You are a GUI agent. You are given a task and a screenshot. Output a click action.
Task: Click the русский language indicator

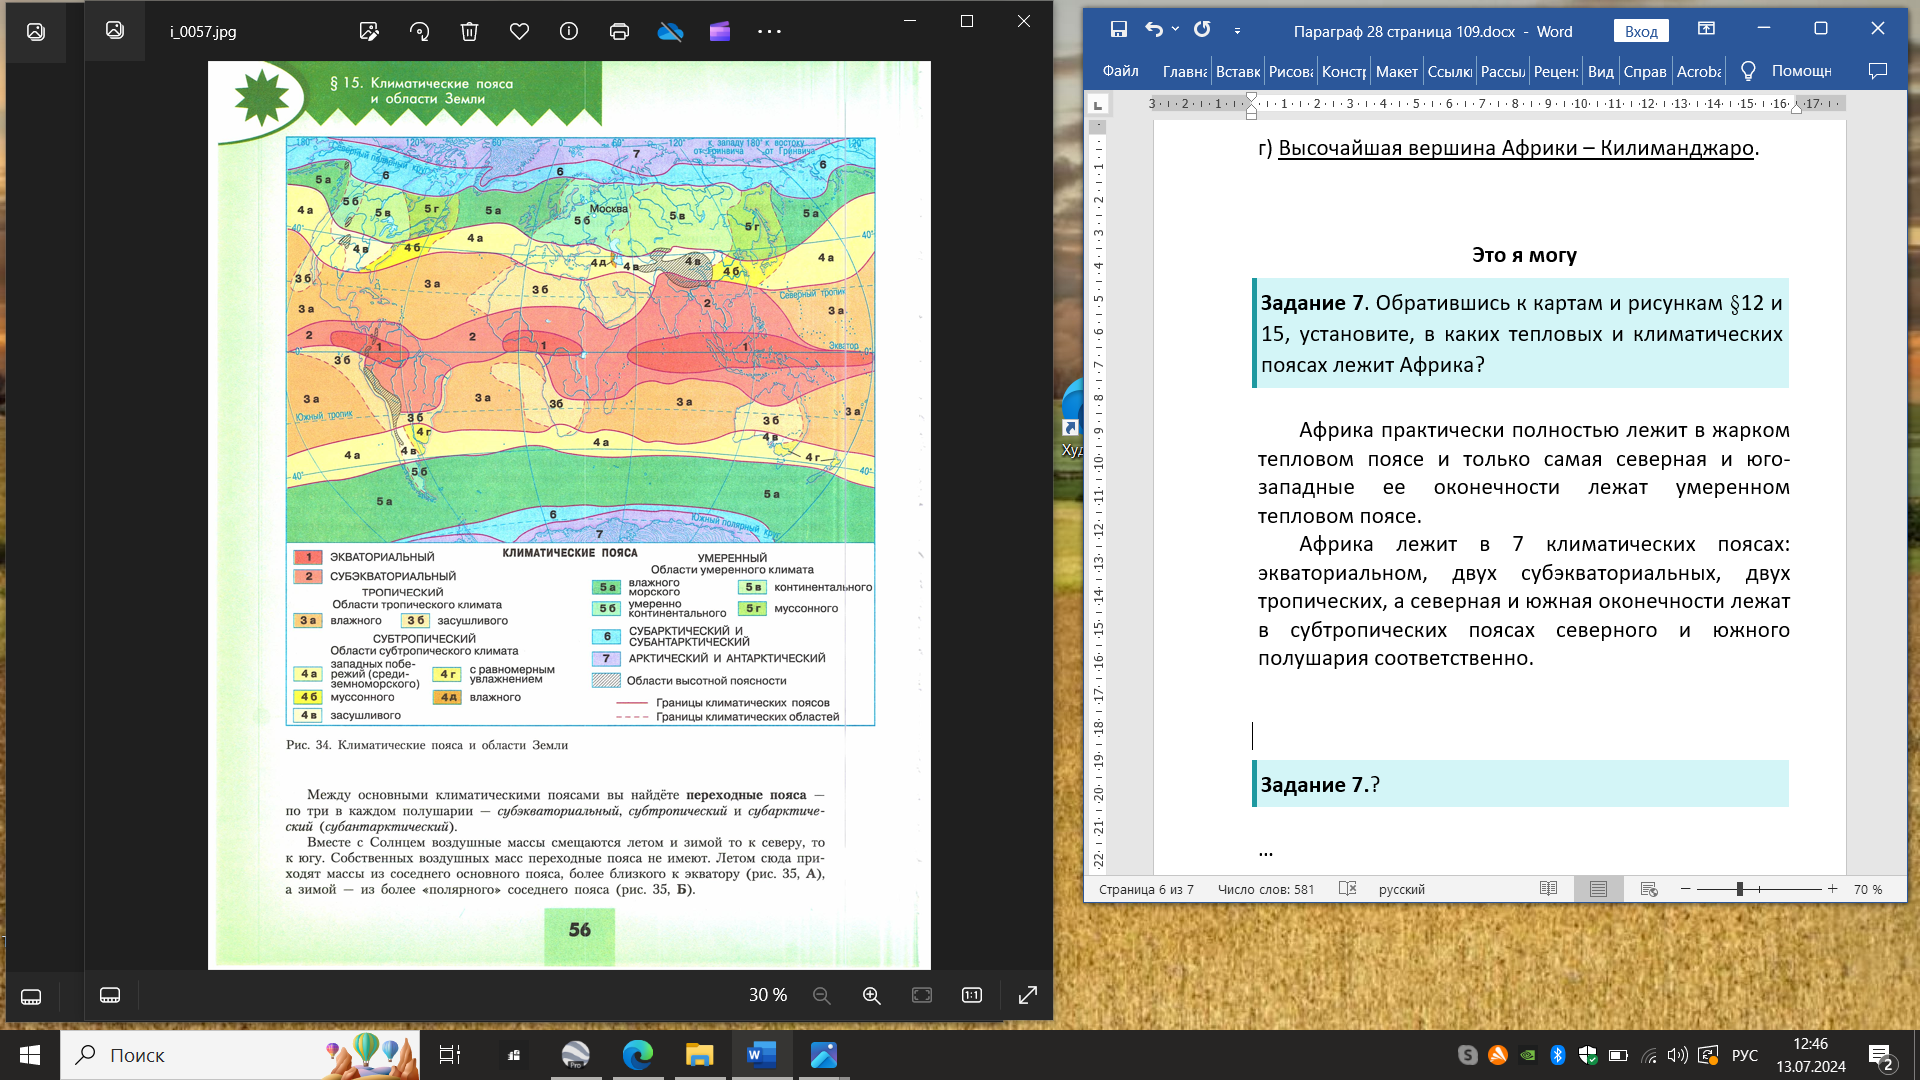[1401, 889]
